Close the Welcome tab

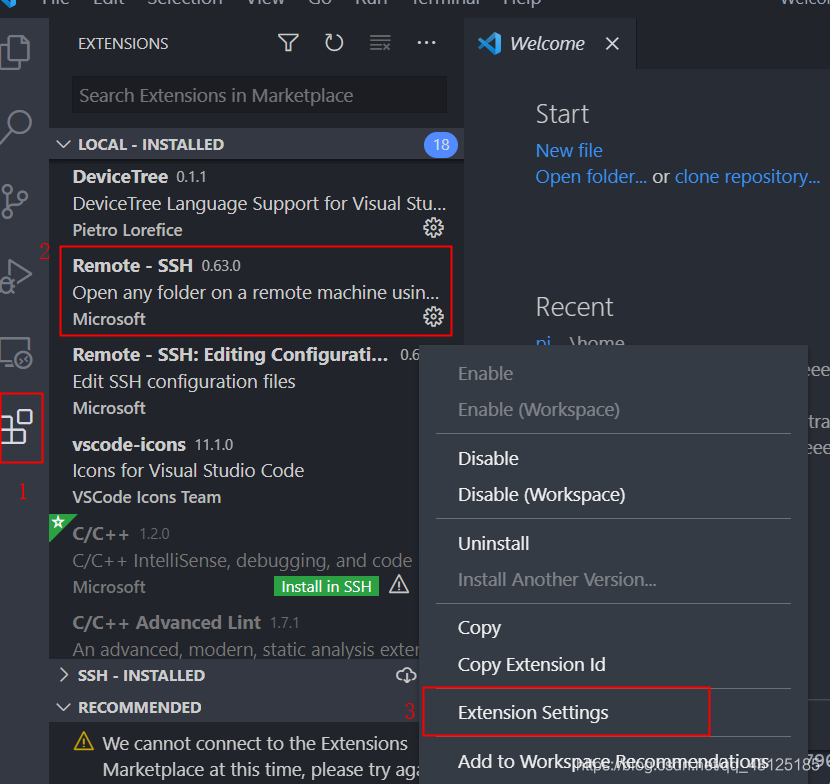point(612,43)
